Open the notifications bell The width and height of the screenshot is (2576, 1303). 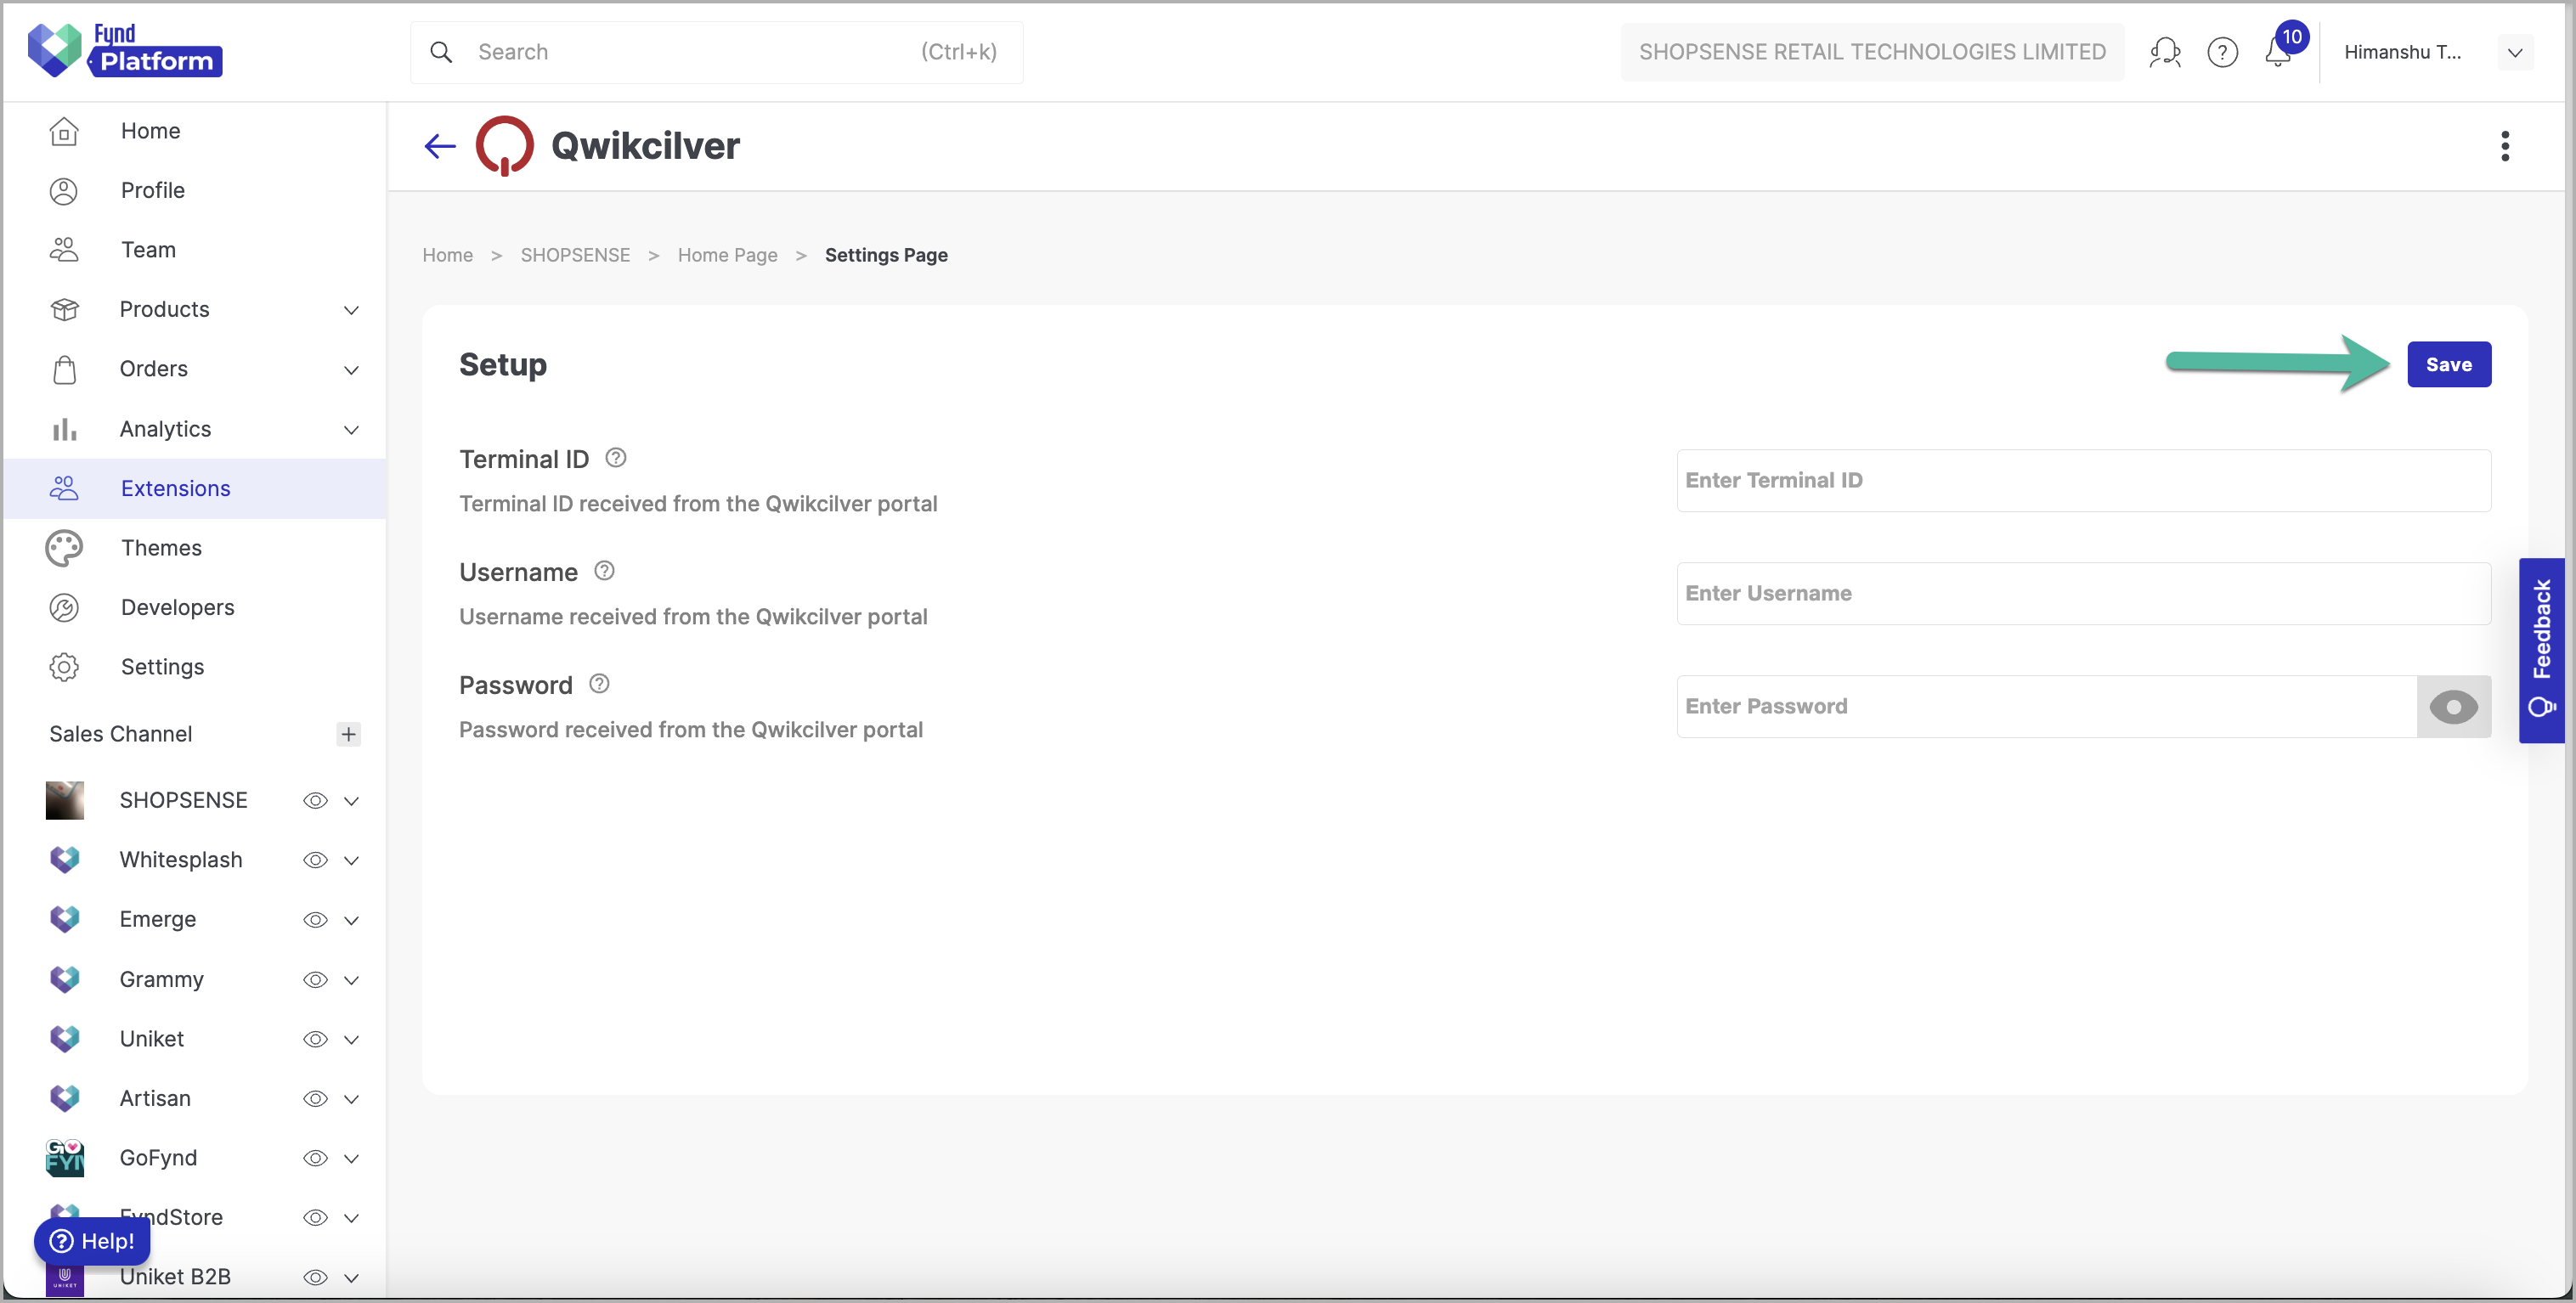coord(2278,52)
